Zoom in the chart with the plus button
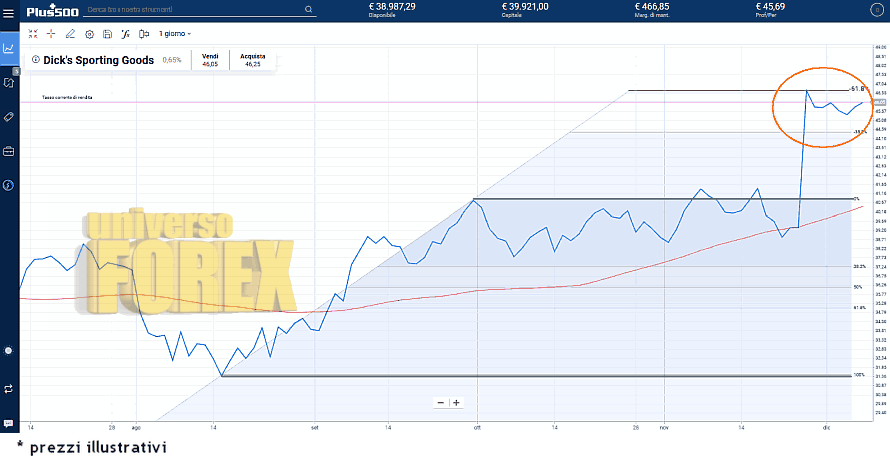This screenshot has height=462, width=890. click(456, 402)
